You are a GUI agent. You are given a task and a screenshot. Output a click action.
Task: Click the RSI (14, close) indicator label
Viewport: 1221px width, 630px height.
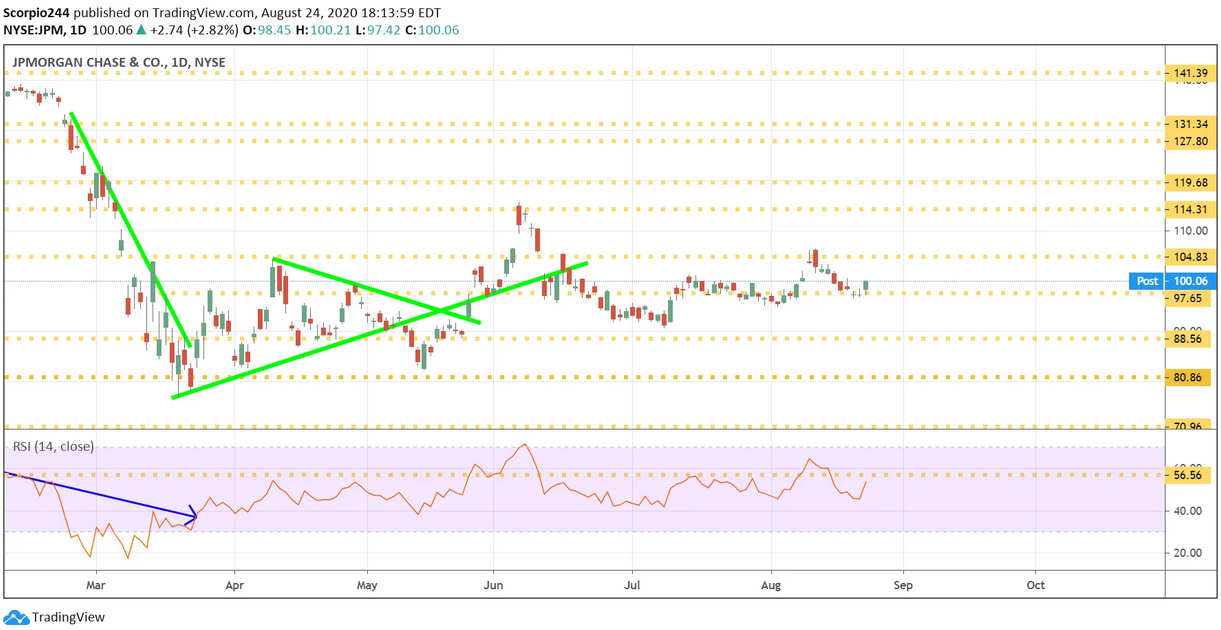point(53,446)
